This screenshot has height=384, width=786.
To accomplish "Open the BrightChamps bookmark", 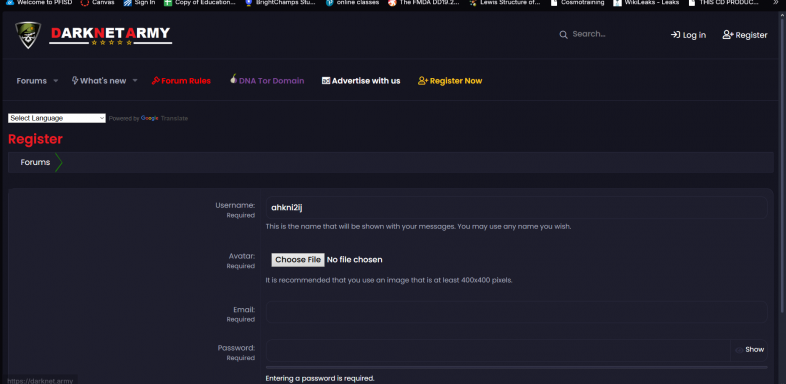I will [x=281, y=3].
